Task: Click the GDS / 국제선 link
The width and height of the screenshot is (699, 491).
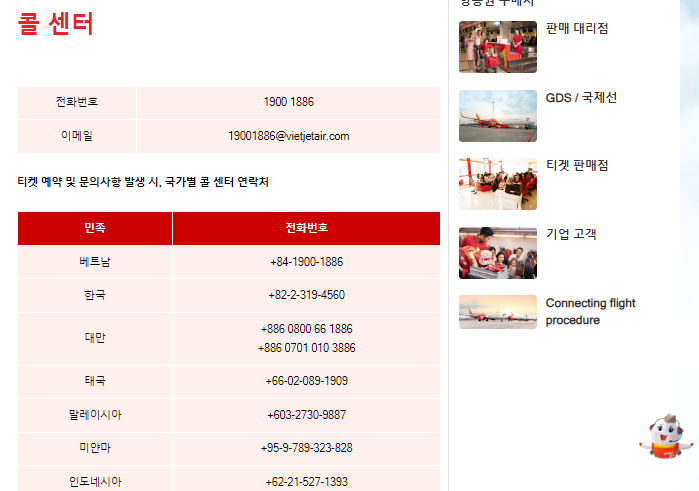Action: [x=581, y=98]
